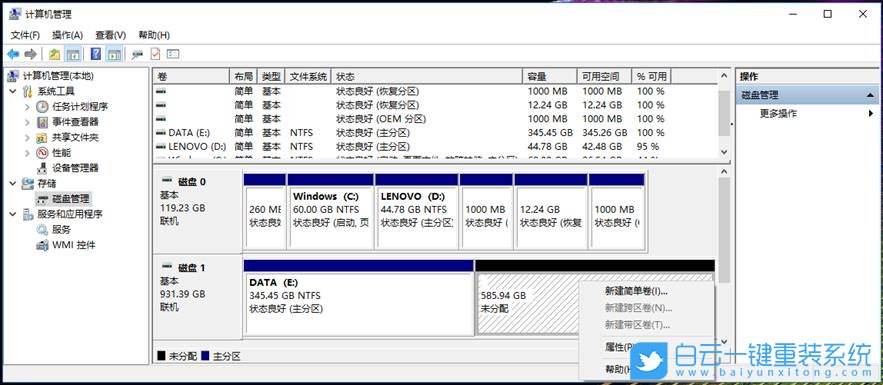Collapse the 磁盘管理 actions section arrow
The height and width of the screenshot is (385, 883).
coord(870,96)
